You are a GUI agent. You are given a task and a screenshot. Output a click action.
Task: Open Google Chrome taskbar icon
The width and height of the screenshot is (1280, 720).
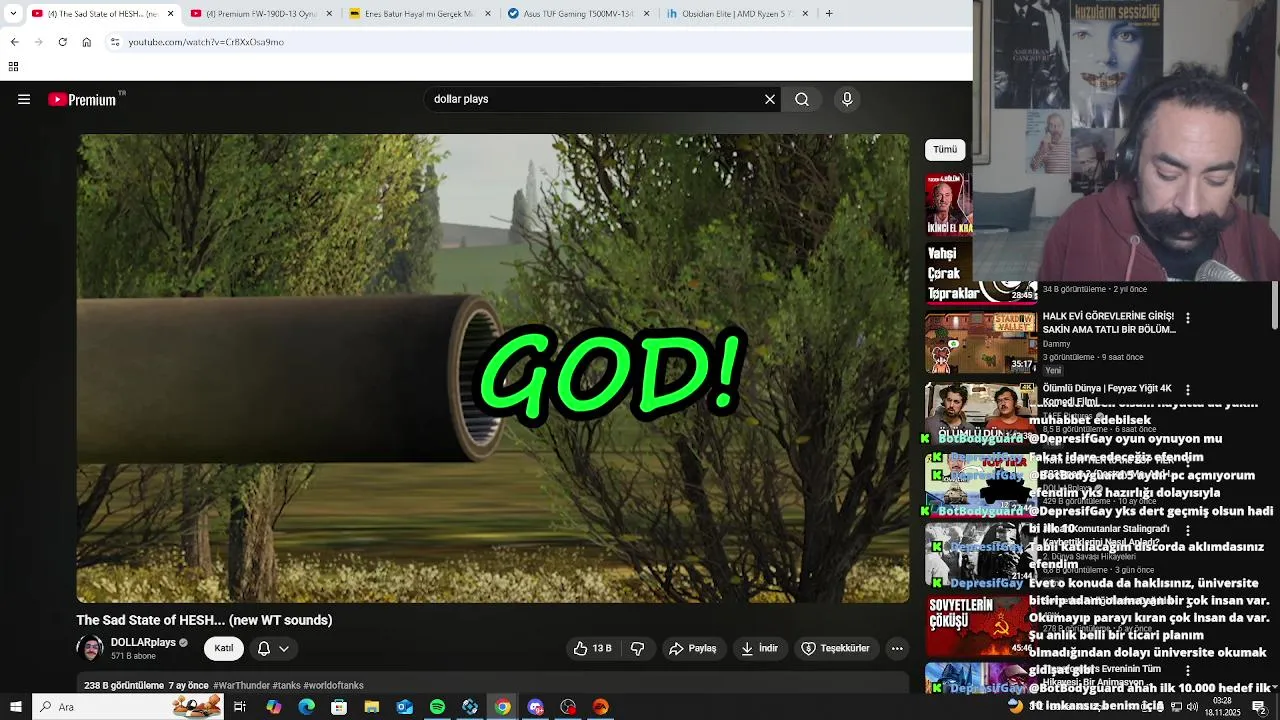(502, 707)
